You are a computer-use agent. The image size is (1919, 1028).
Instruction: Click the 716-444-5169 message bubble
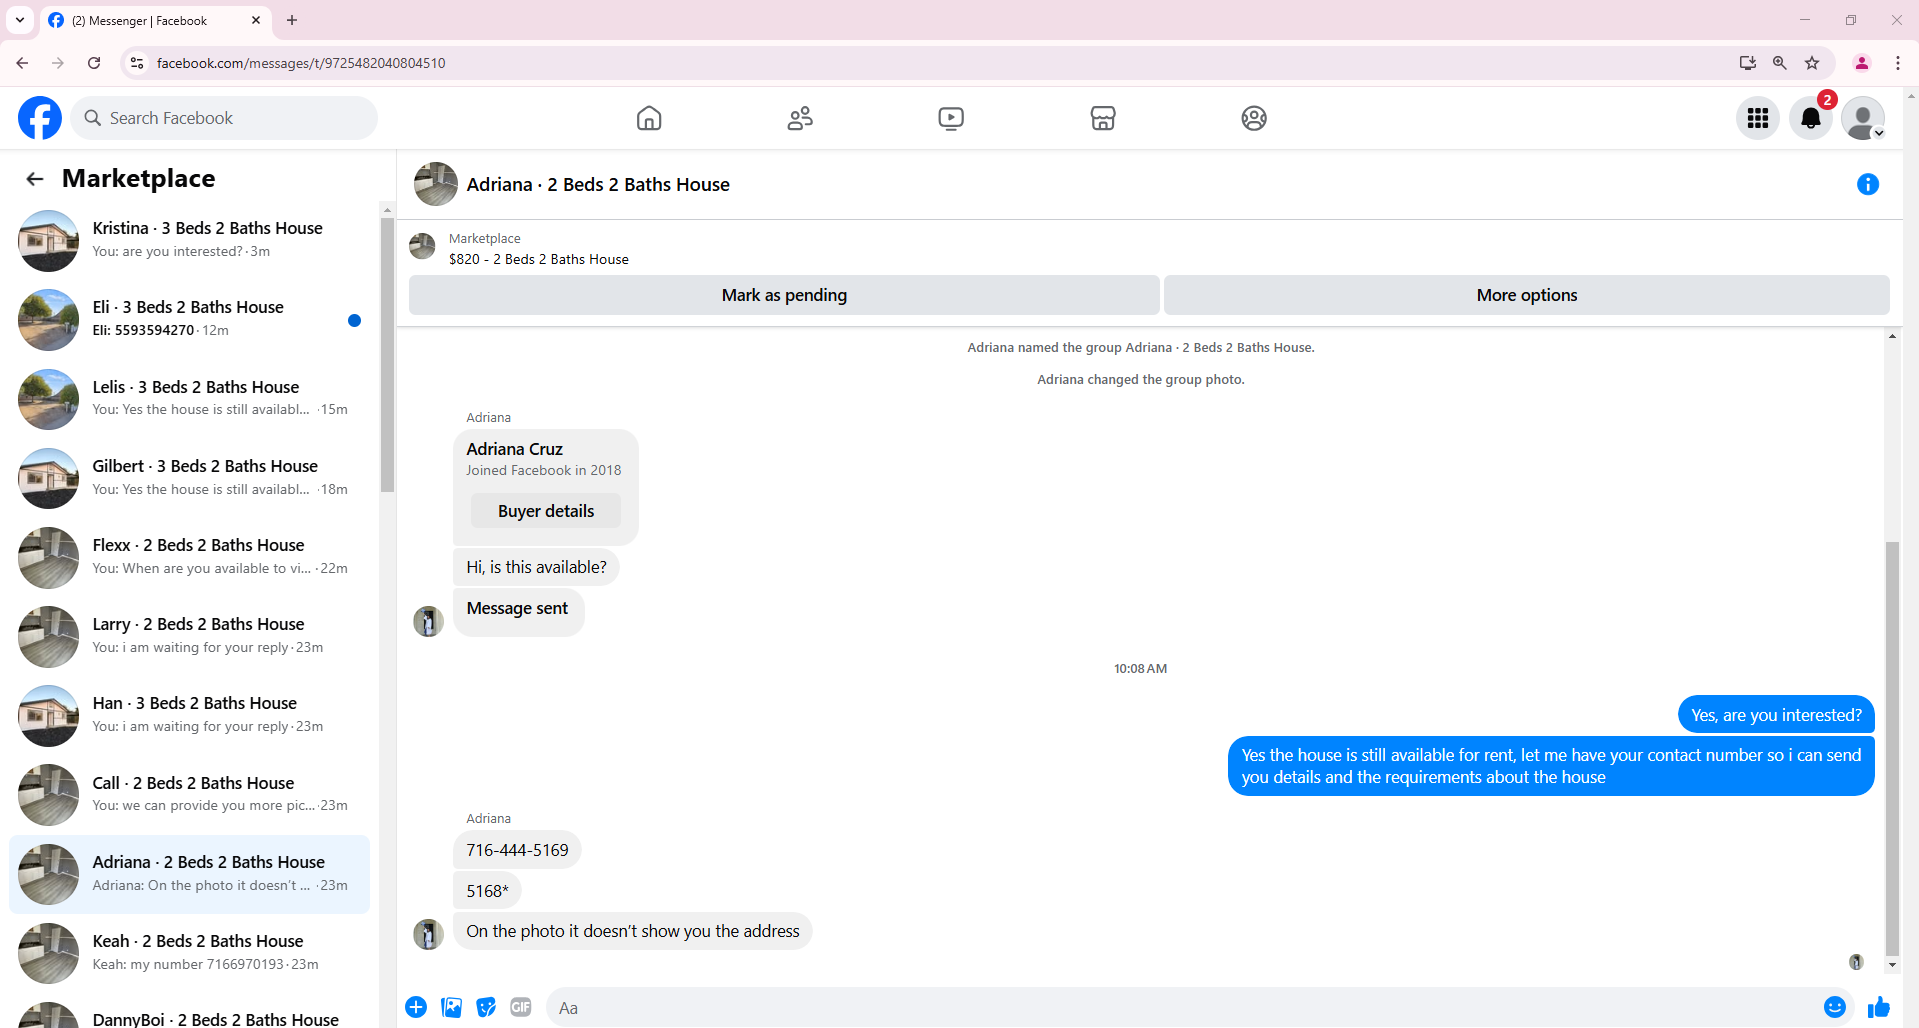(x=517, y=850)
